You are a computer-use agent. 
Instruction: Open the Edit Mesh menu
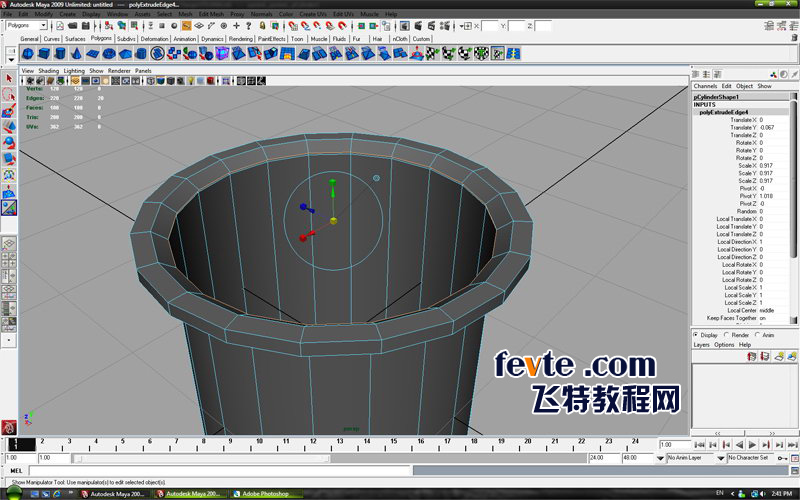point(211,14)
